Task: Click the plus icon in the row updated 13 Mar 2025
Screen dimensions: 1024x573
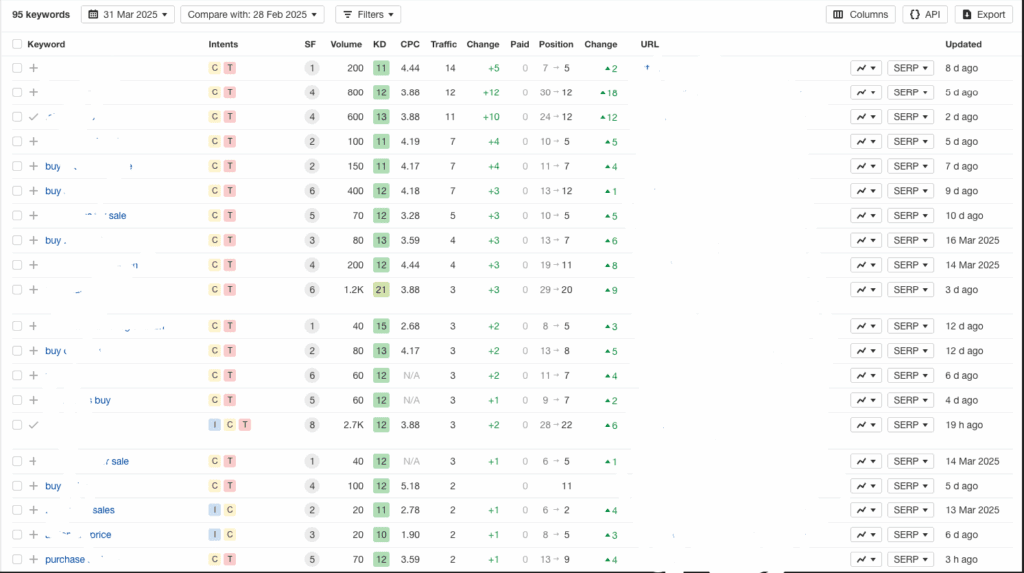Action: click(33, 510)
